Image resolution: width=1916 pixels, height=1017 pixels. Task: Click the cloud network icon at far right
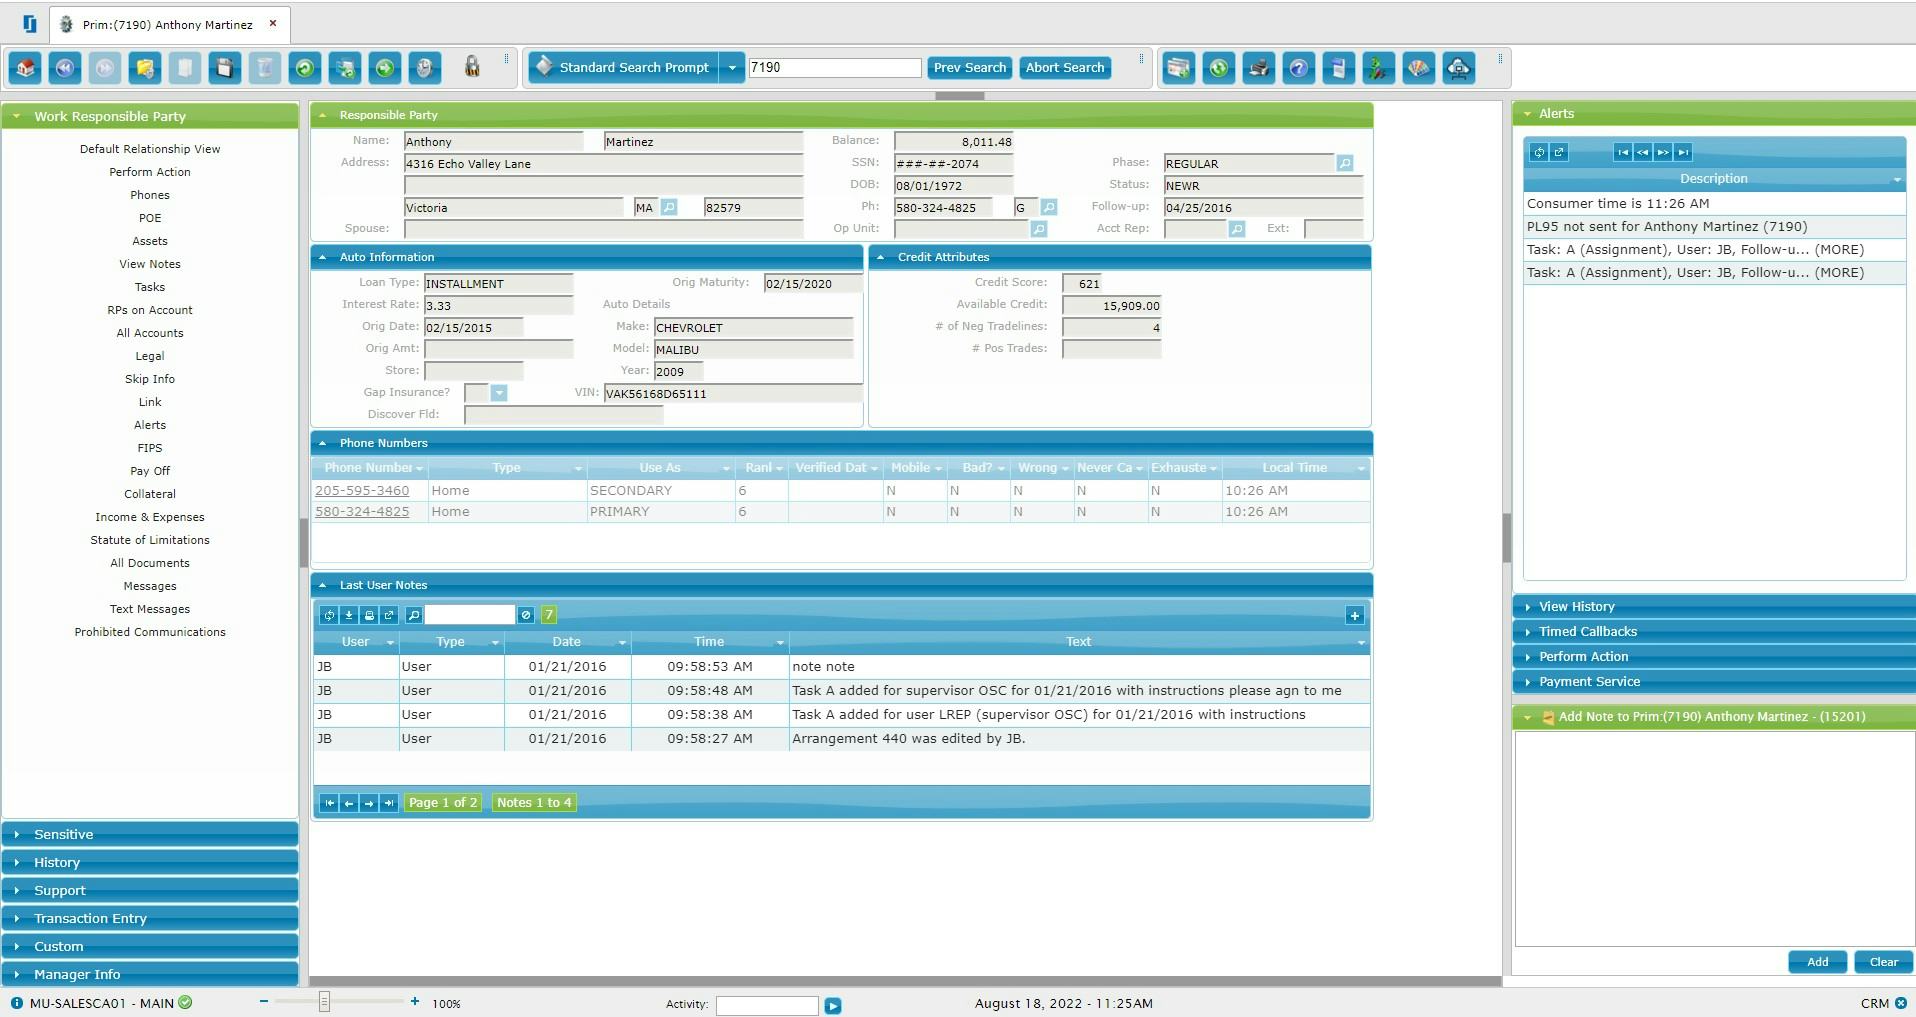(1459, 68)
